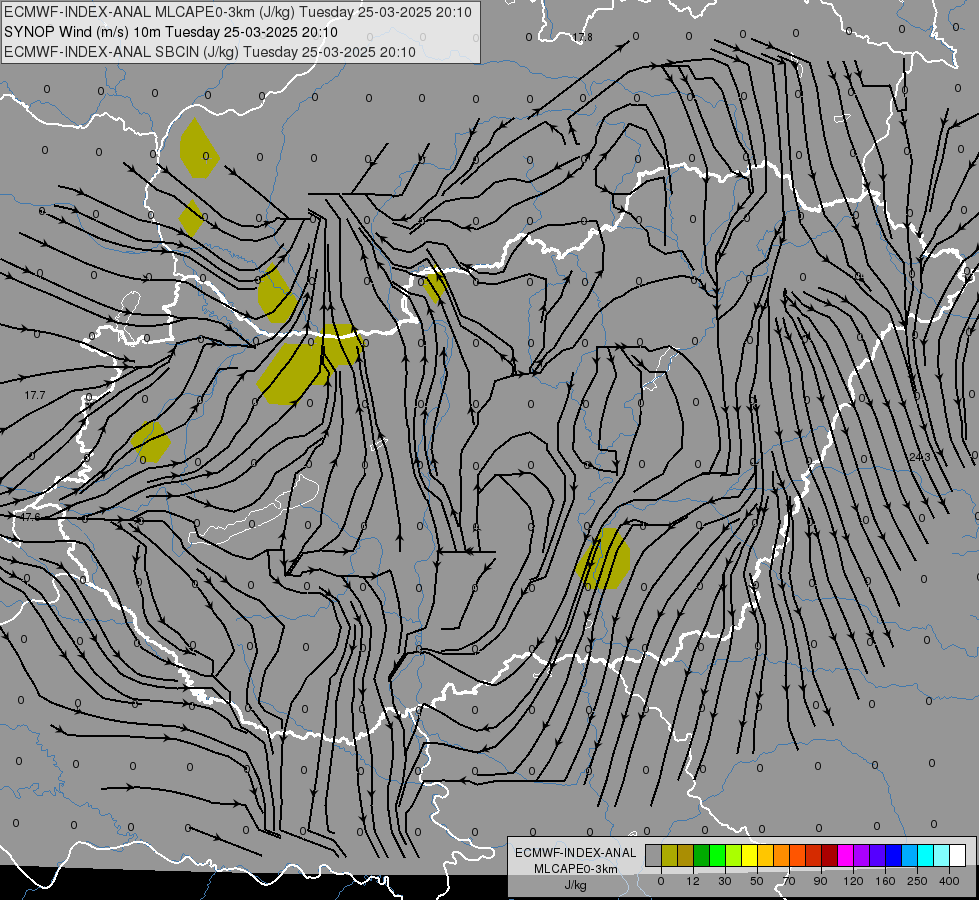Pick the purple swatch right of 120
Image resolution: width=979 pixels, height=900 pixels.
coord(862,855)
